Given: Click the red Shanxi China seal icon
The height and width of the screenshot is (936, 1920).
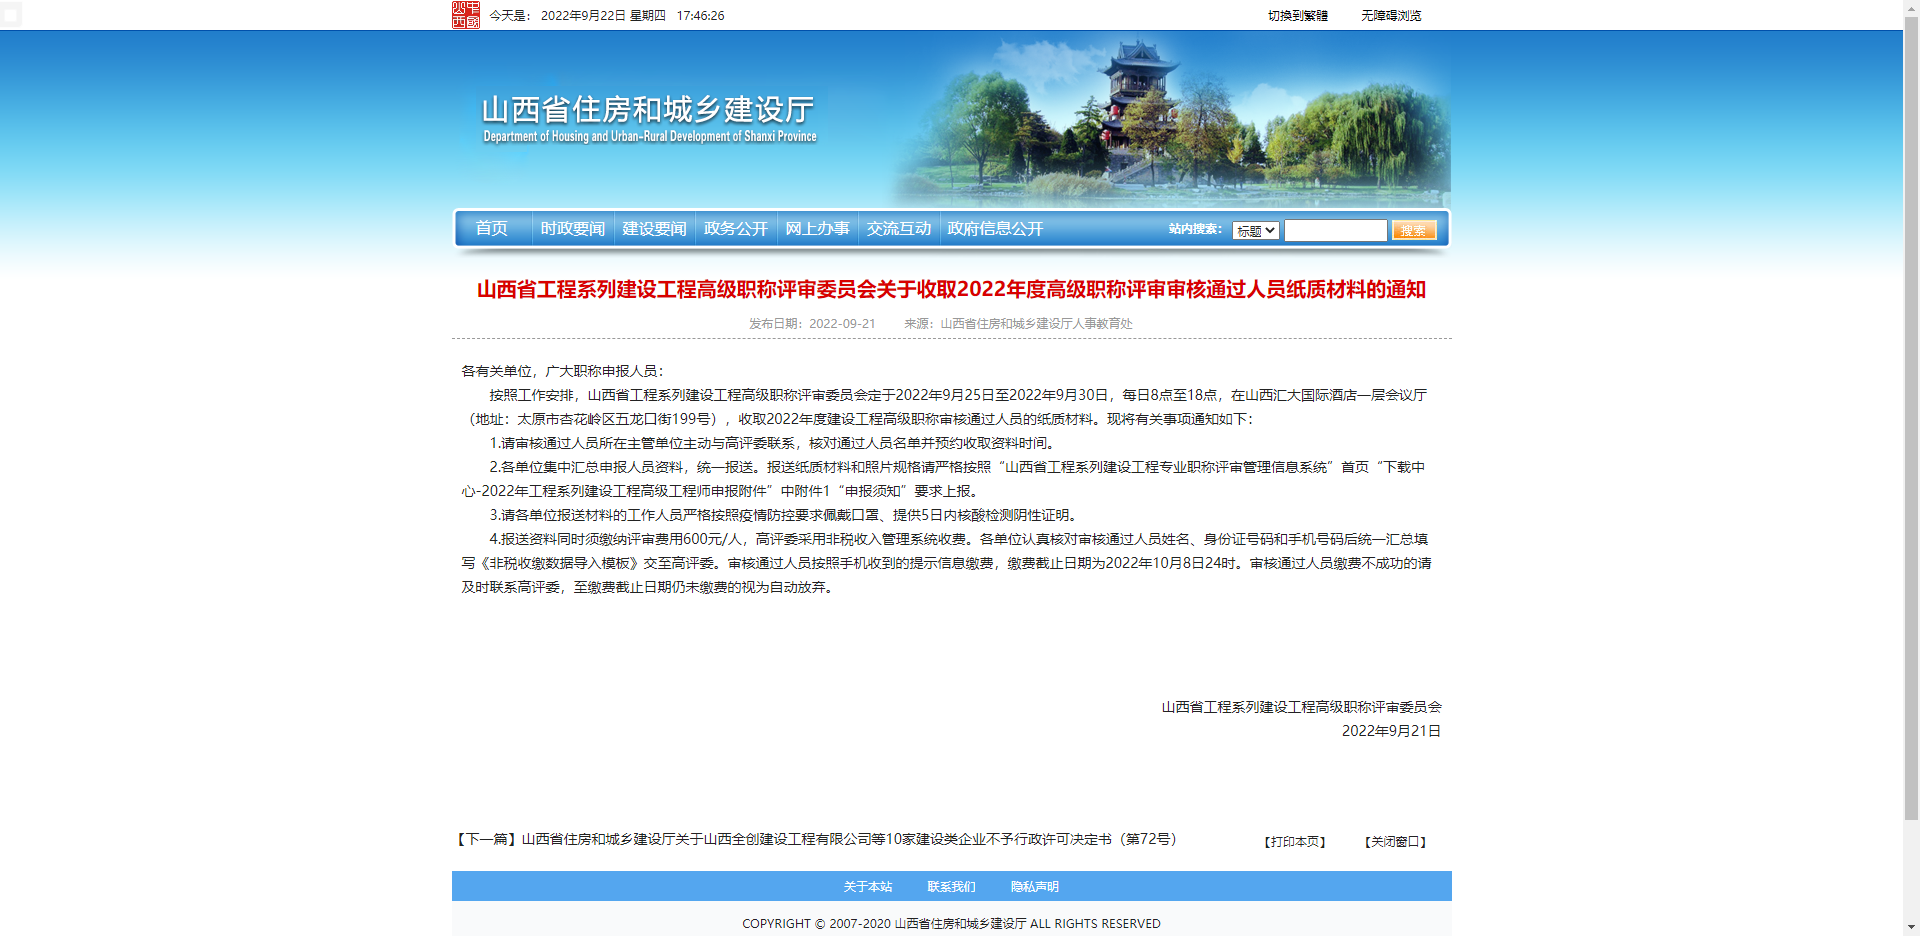Looking at the screenshot, I should [x=465, y=15].
